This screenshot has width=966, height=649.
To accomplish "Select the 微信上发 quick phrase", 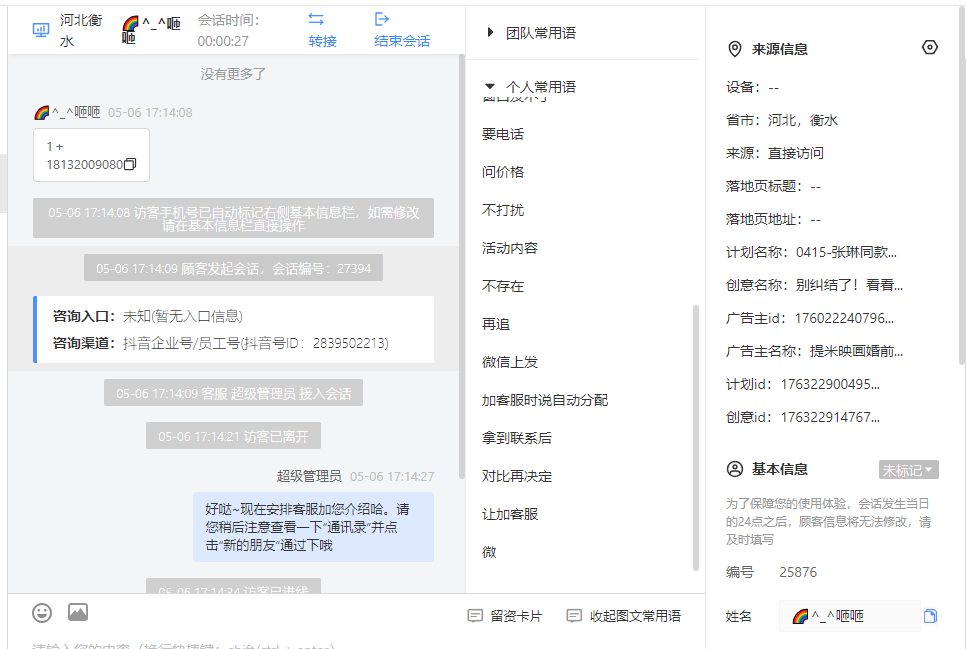I will pos(510,362).
